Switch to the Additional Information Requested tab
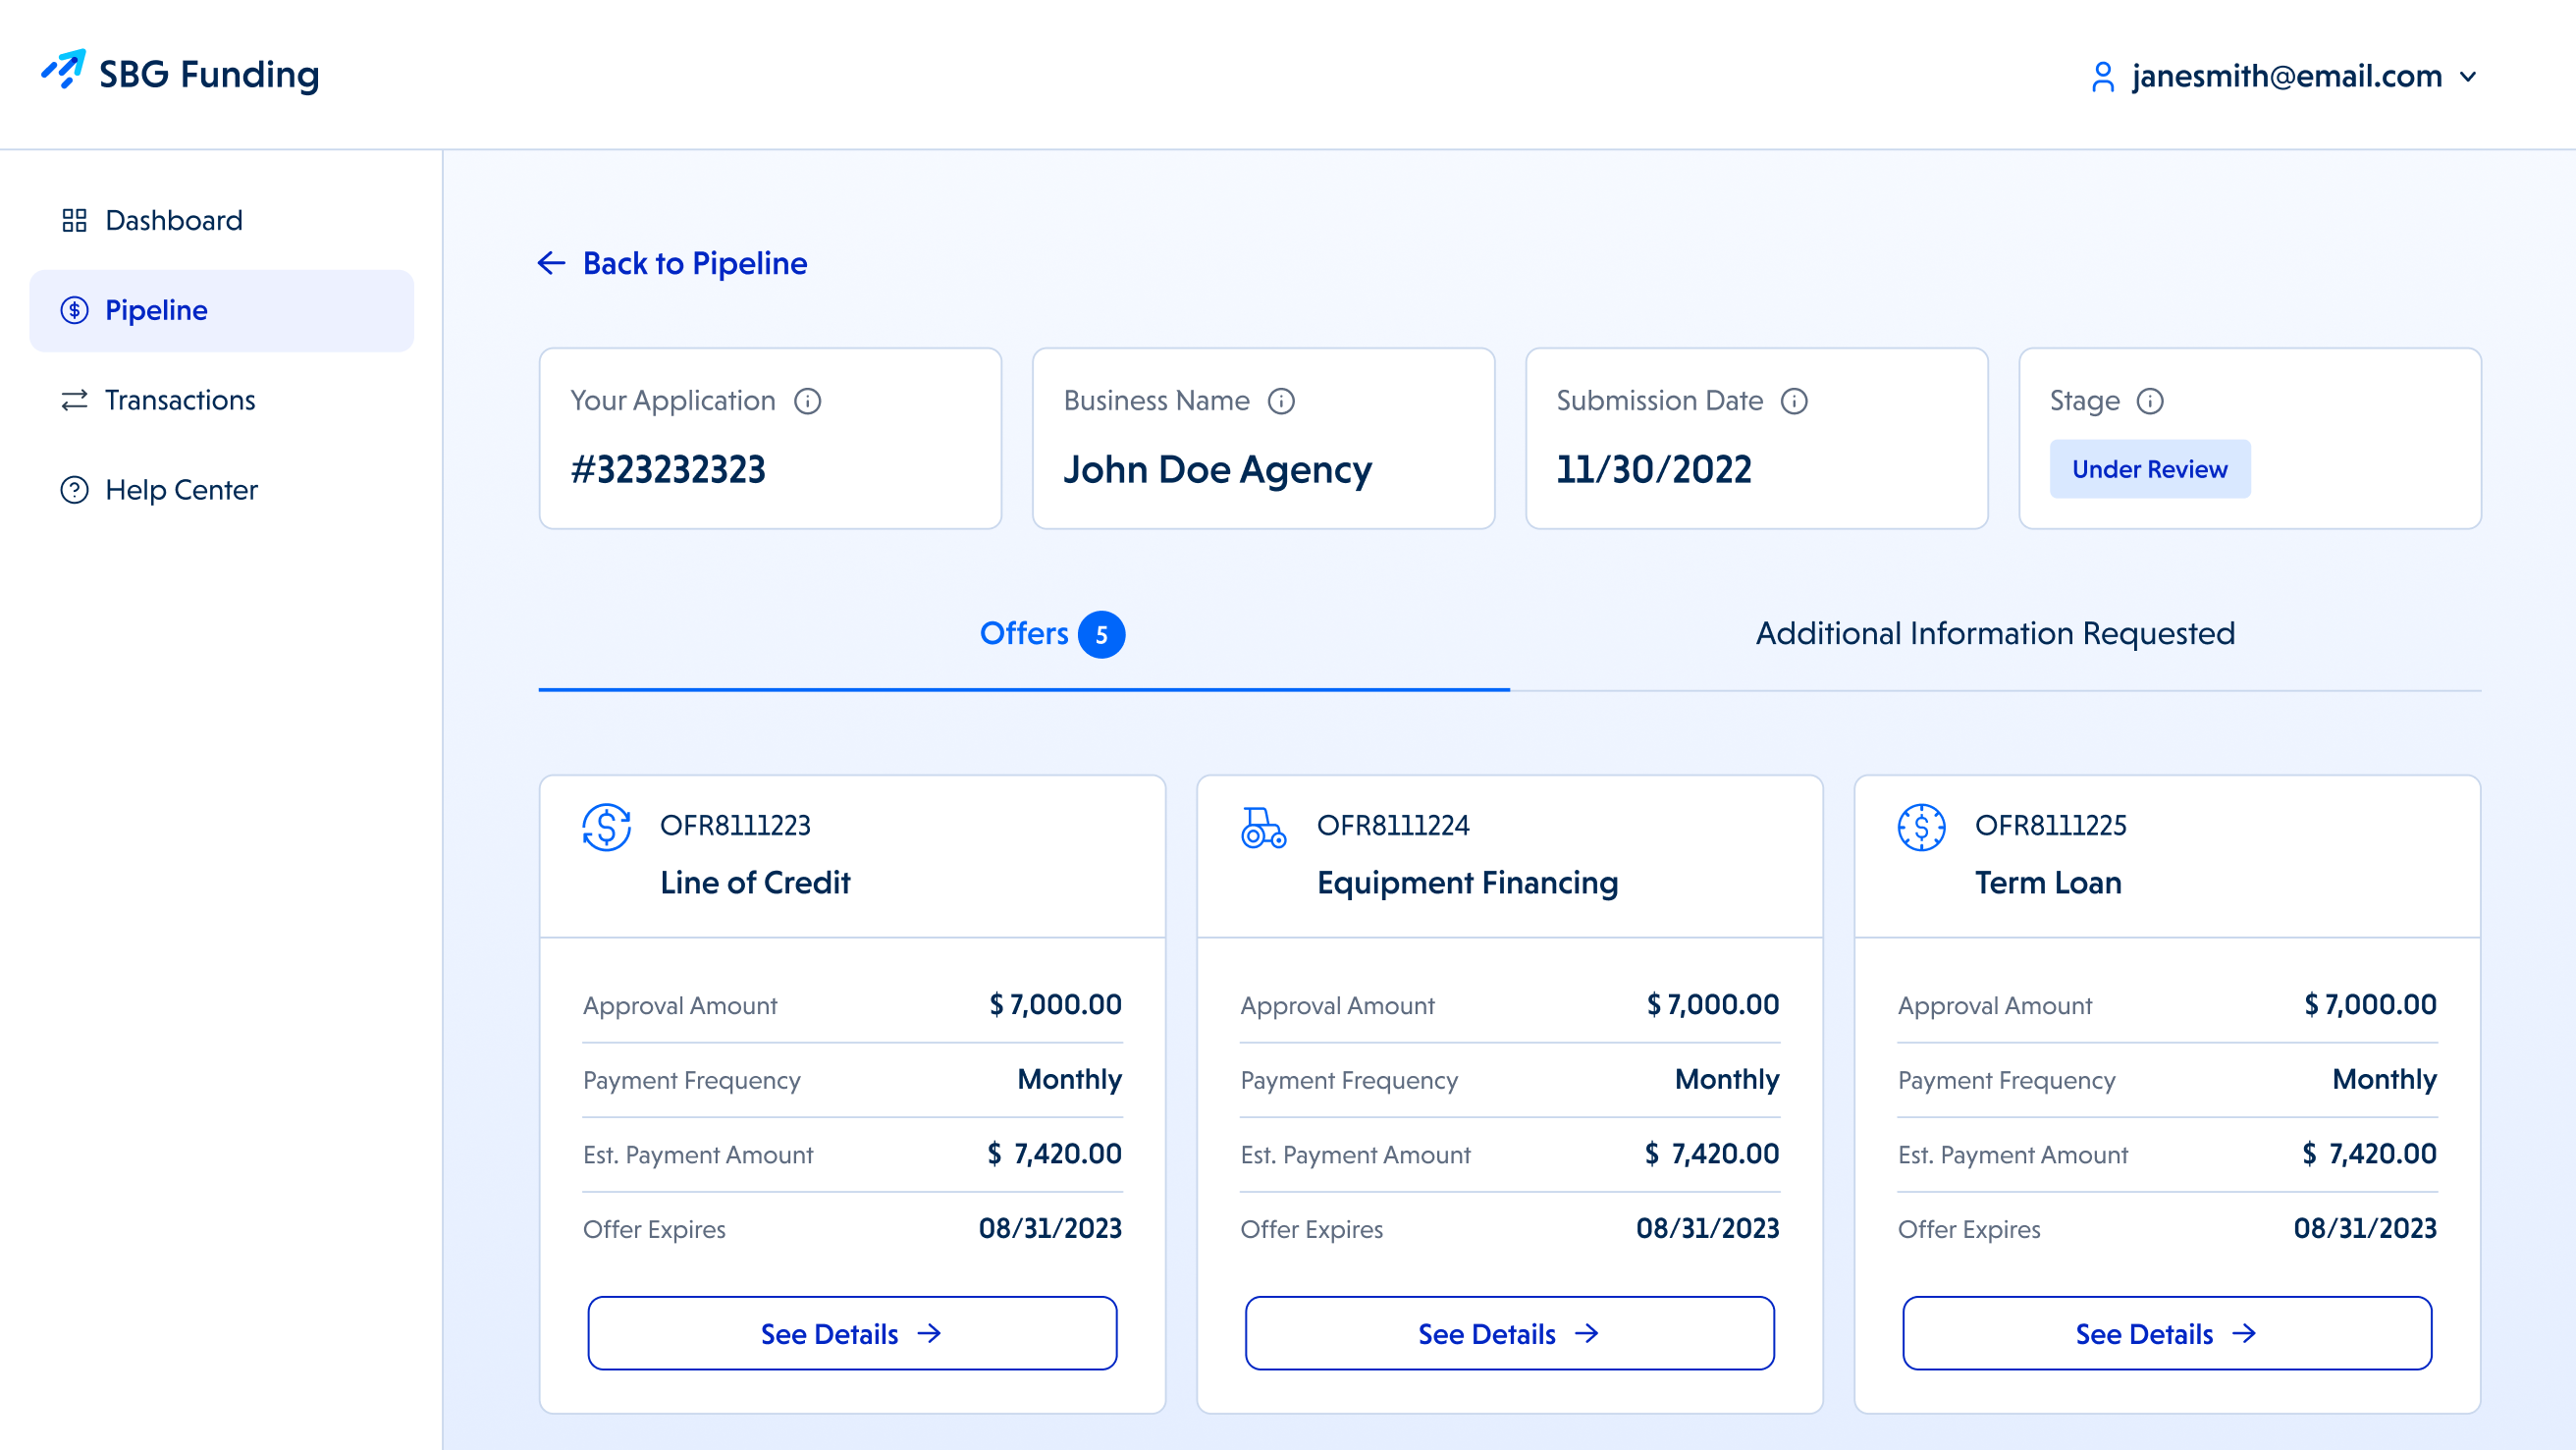The image size is (2576, 1450). [x=1995, y=634]
